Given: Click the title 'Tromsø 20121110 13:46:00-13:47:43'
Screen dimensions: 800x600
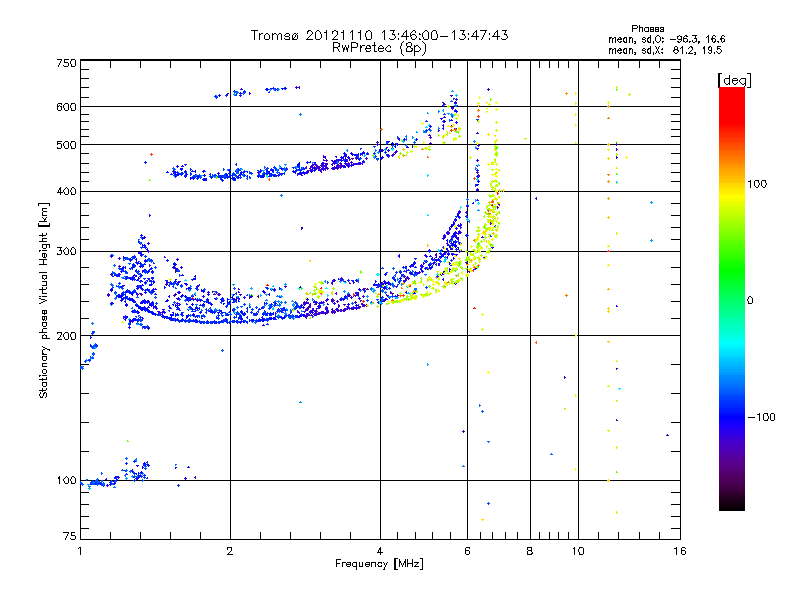Looking at the screenshot, I should coord(379,35).
